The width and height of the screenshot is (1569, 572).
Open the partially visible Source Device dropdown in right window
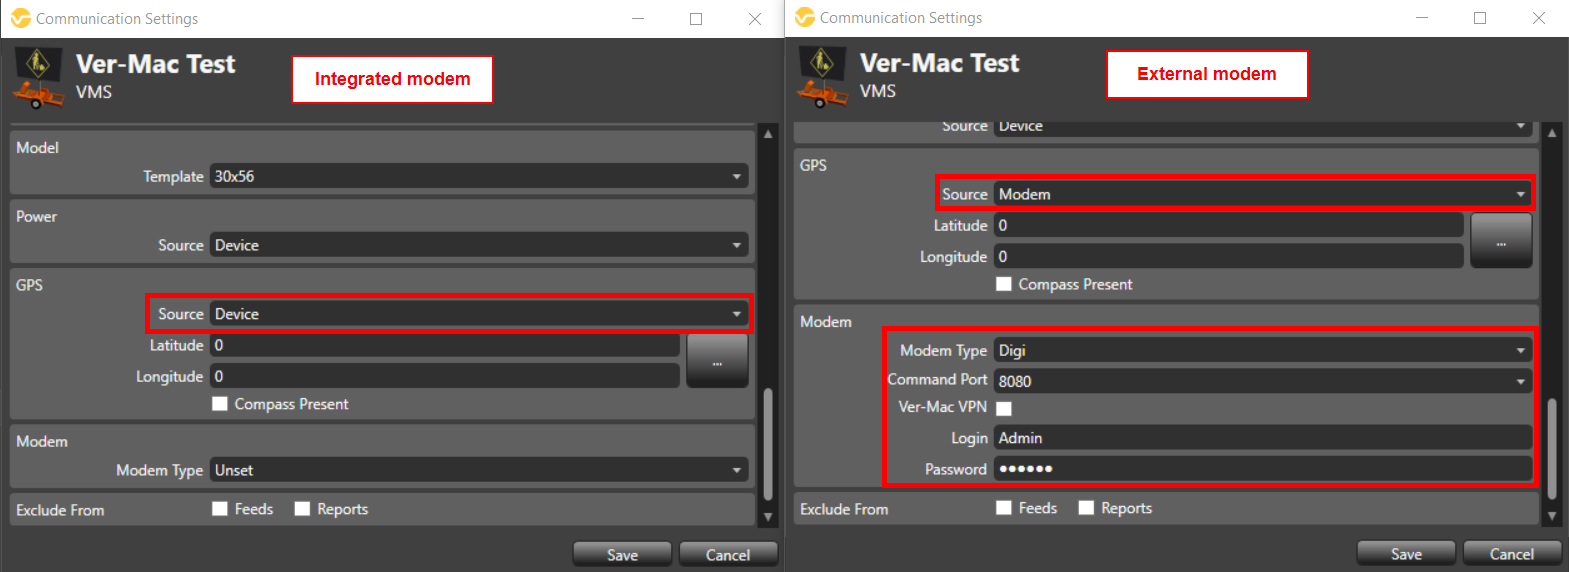(1263, 127)
